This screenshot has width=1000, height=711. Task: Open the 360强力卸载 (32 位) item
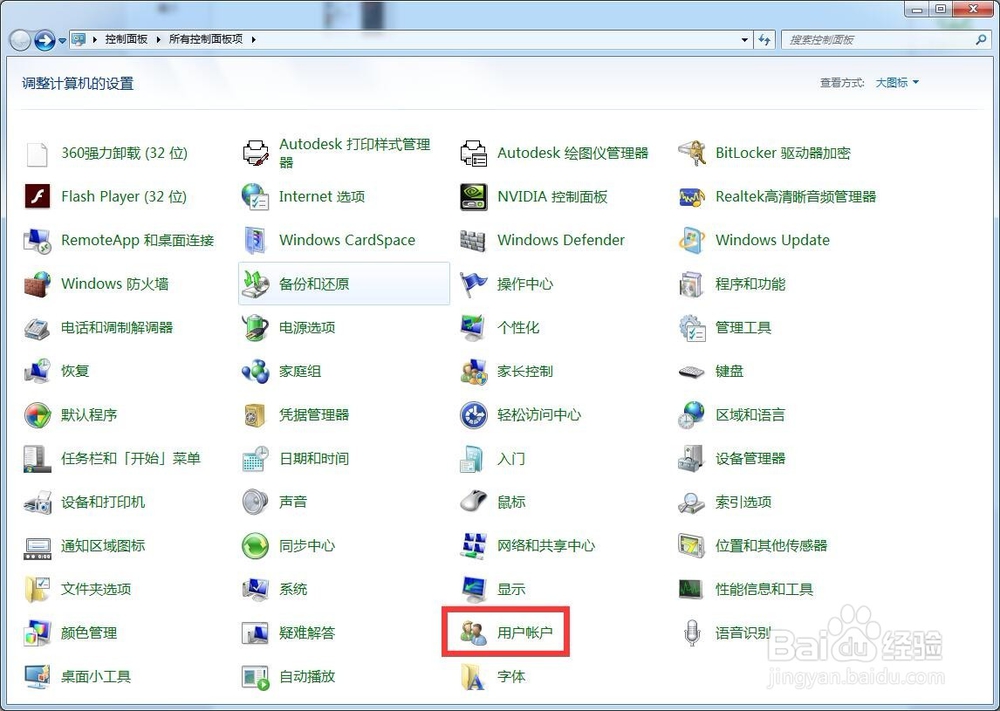[124, 153]
